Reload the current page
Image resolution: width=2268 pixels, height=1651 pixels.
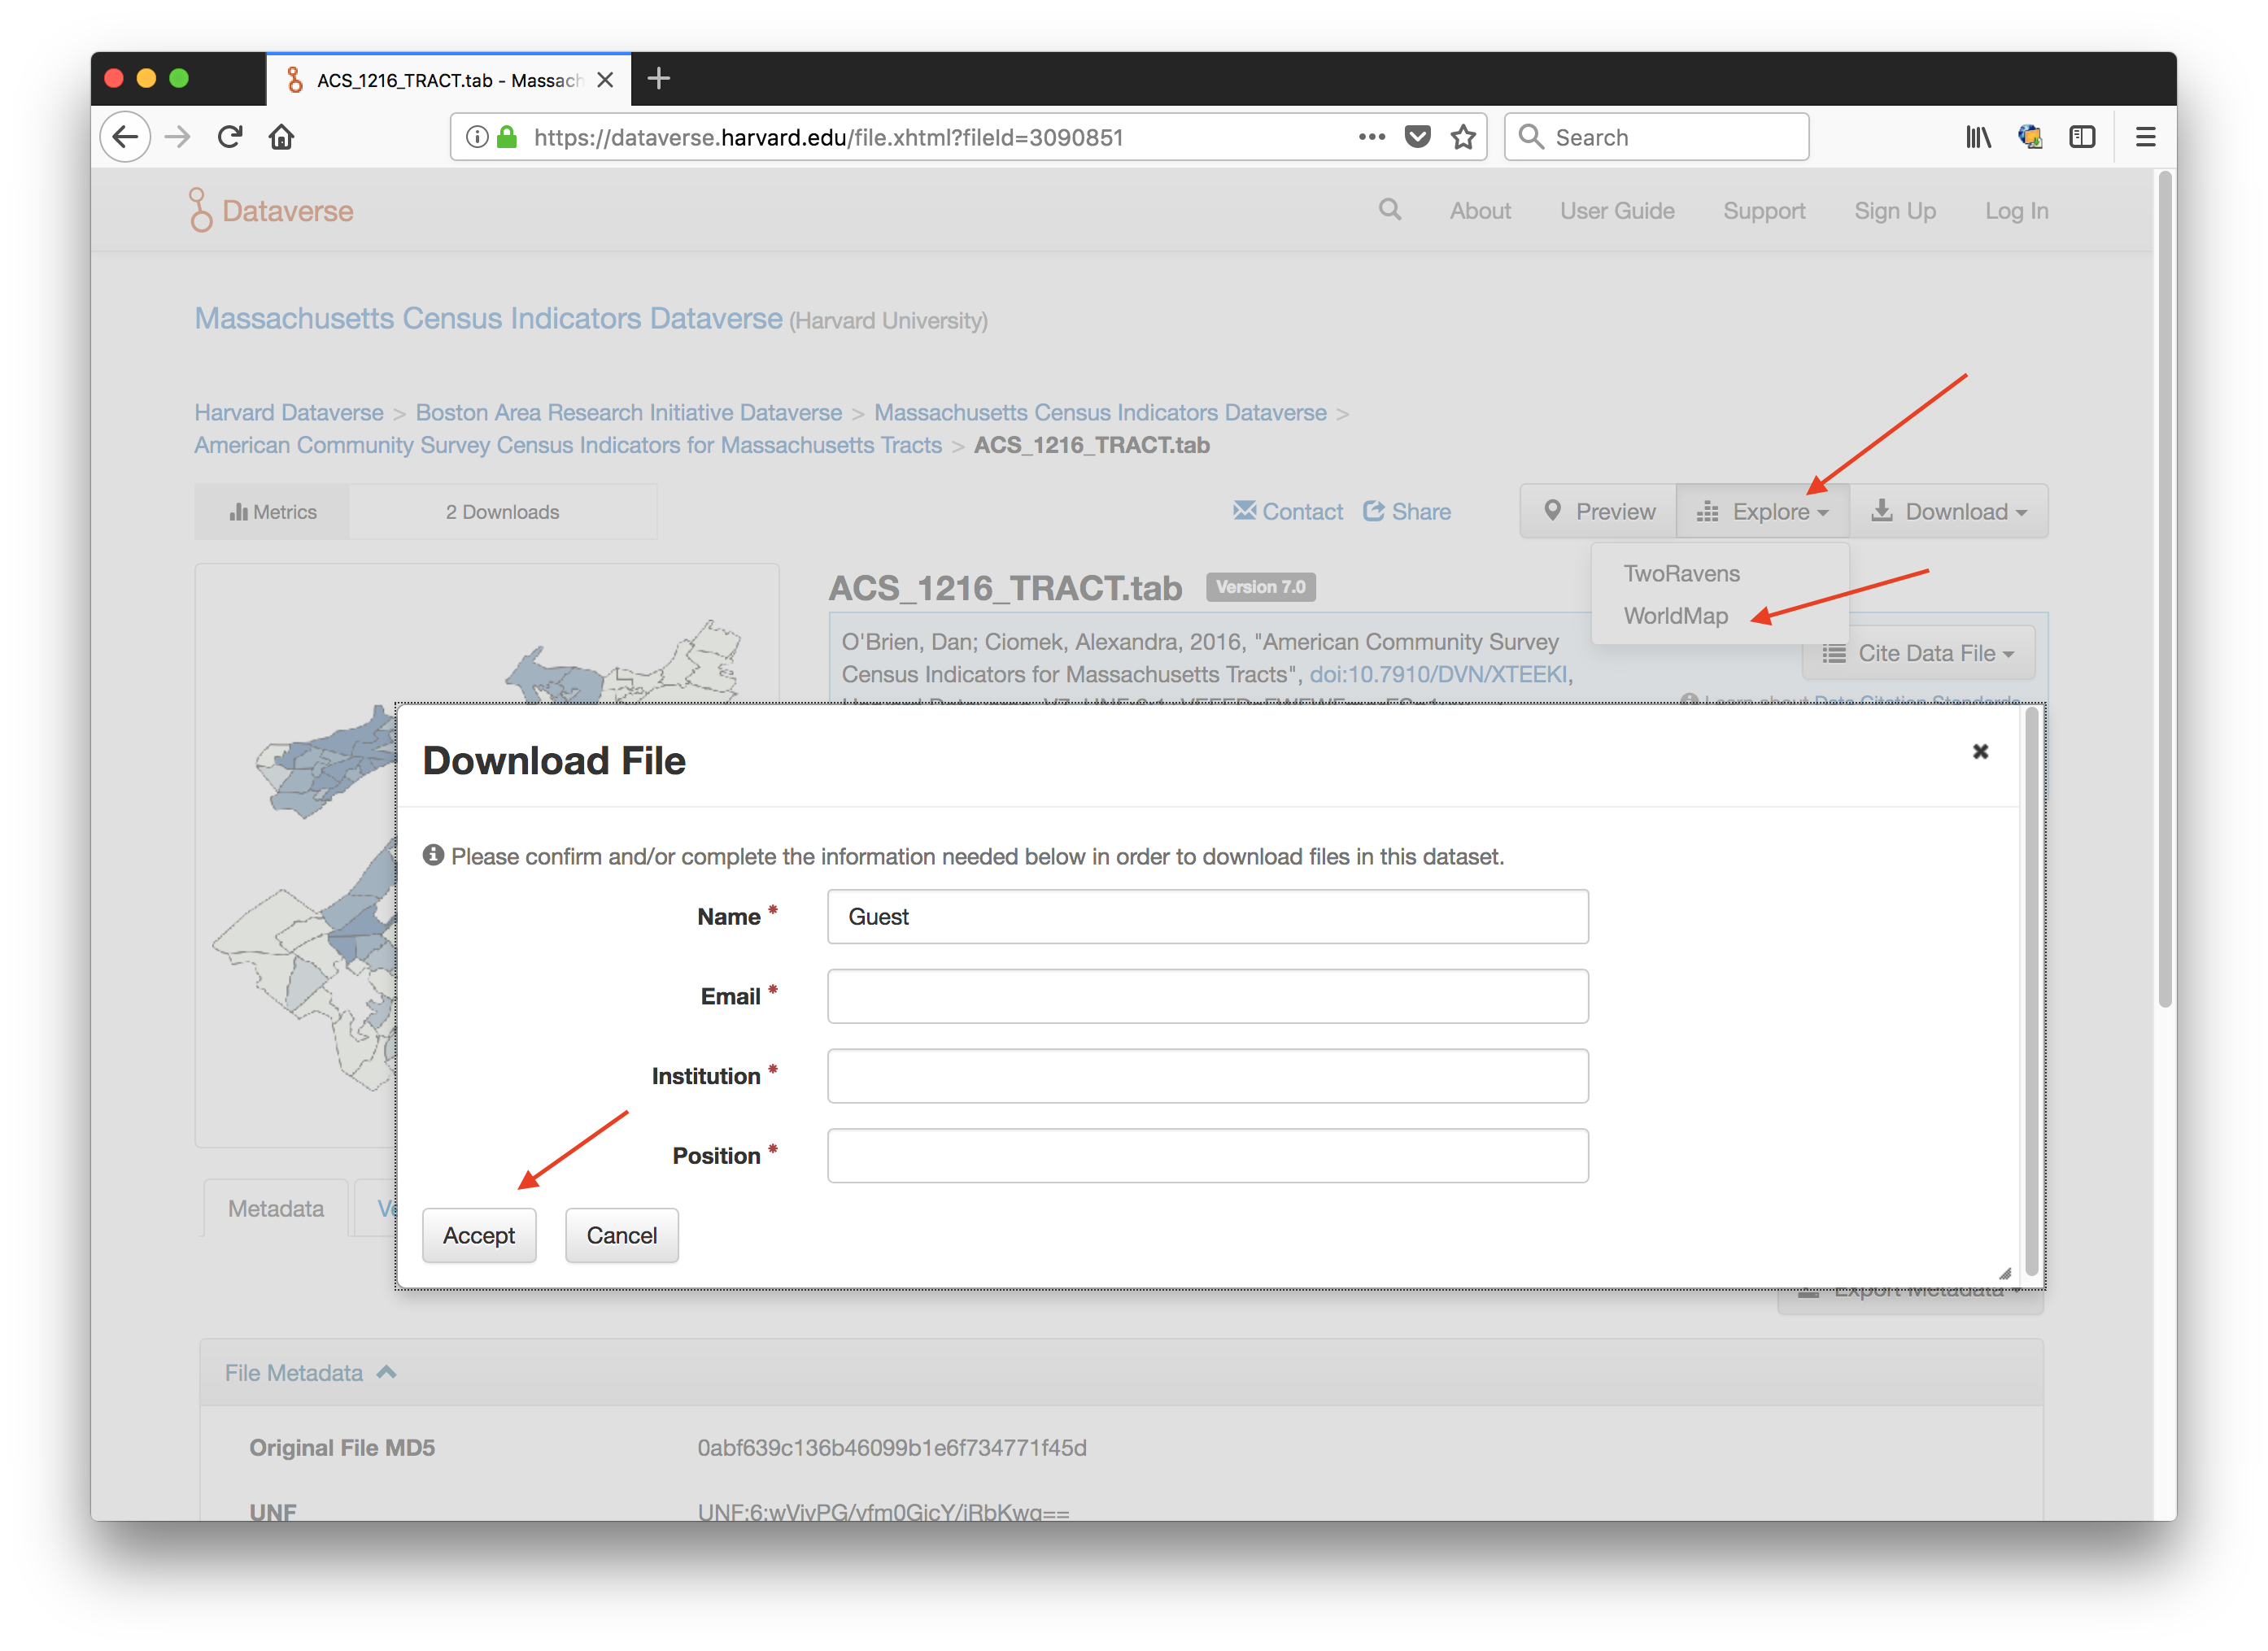(230, 137)
